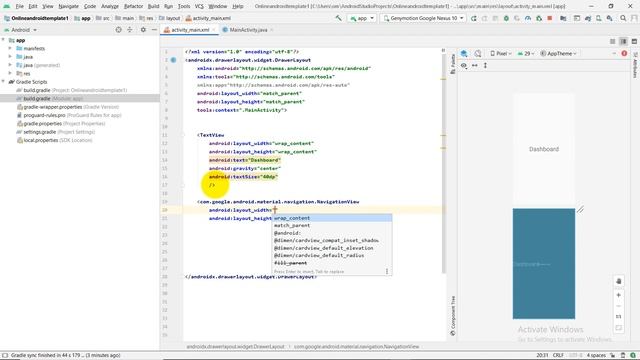Open the Build menu
Viewport: 640px width, 360px height.
coord(153,6)
